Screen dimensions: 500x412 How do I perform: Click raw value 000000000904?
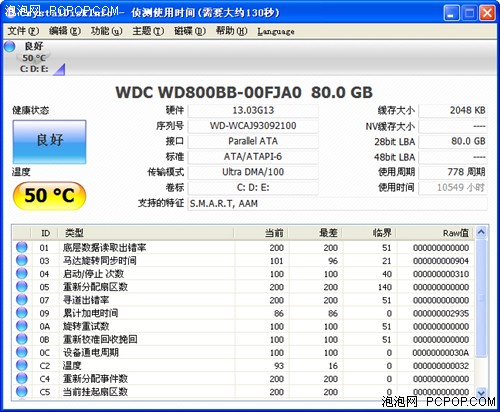(441, 261)
